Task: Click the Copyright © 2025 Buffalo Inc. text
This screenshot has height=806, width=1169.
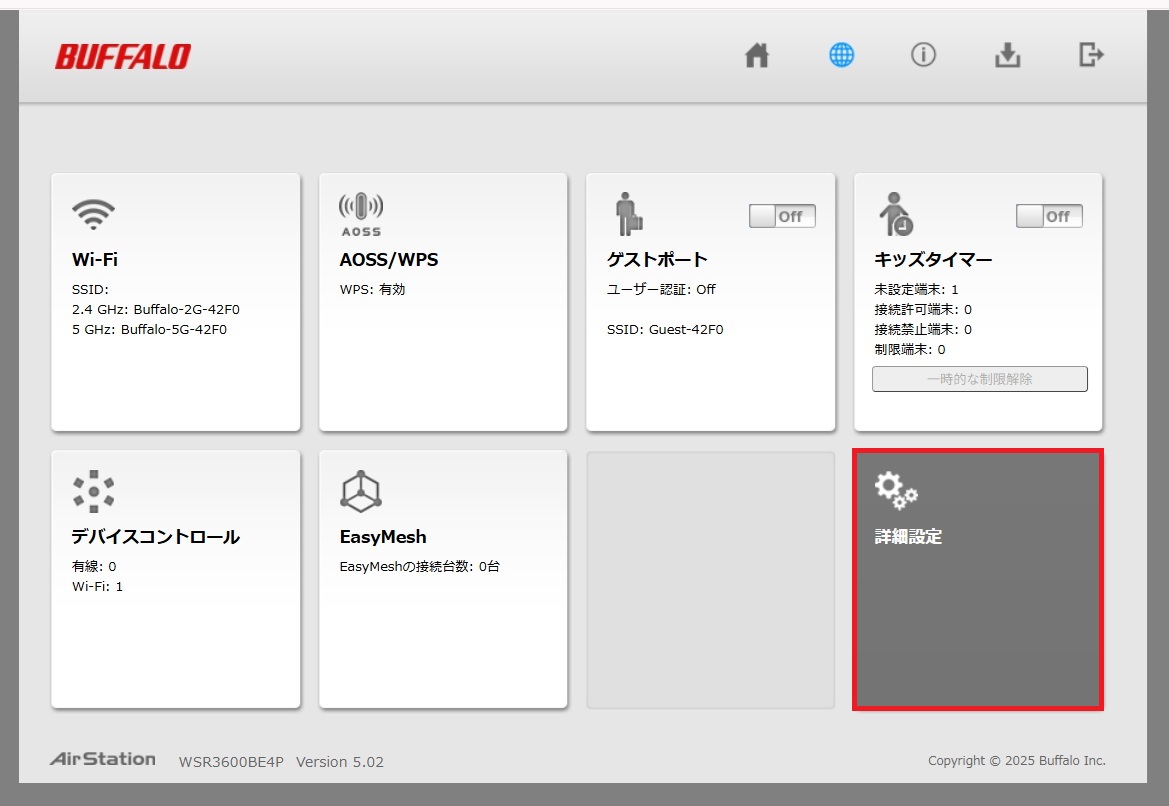Action: click(1017, 761)
